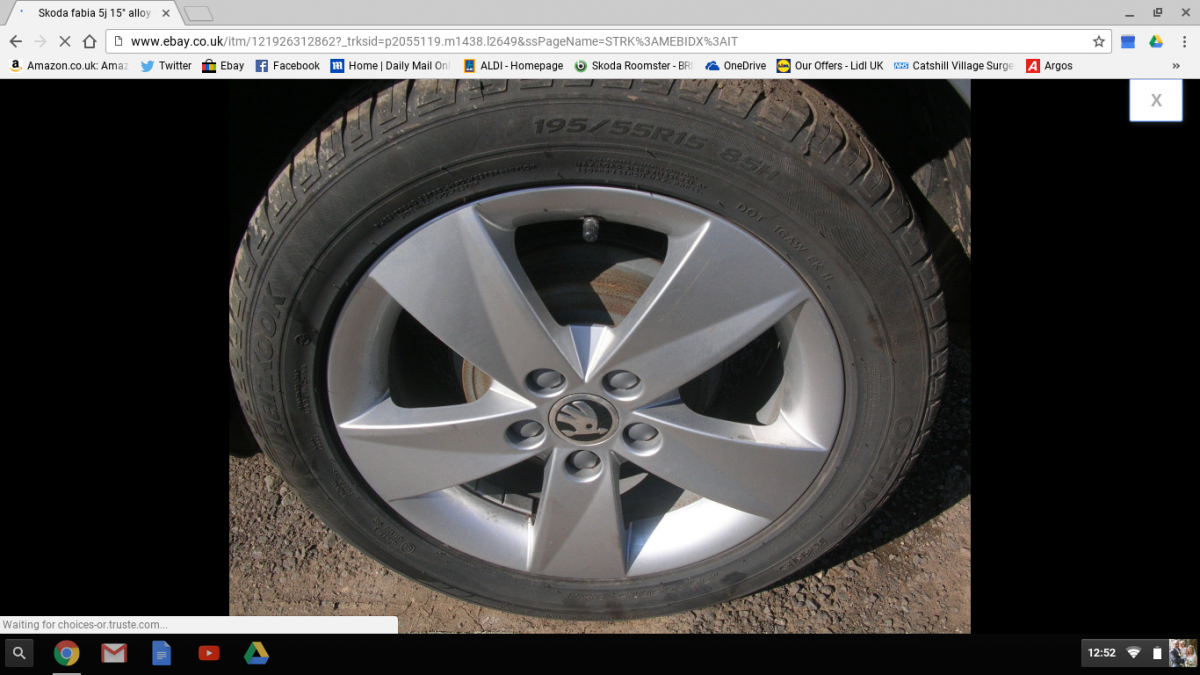Close the Skoda fabia alloy tab
1200x675 pixels.
pyautogui.click(x=165, y=13)
